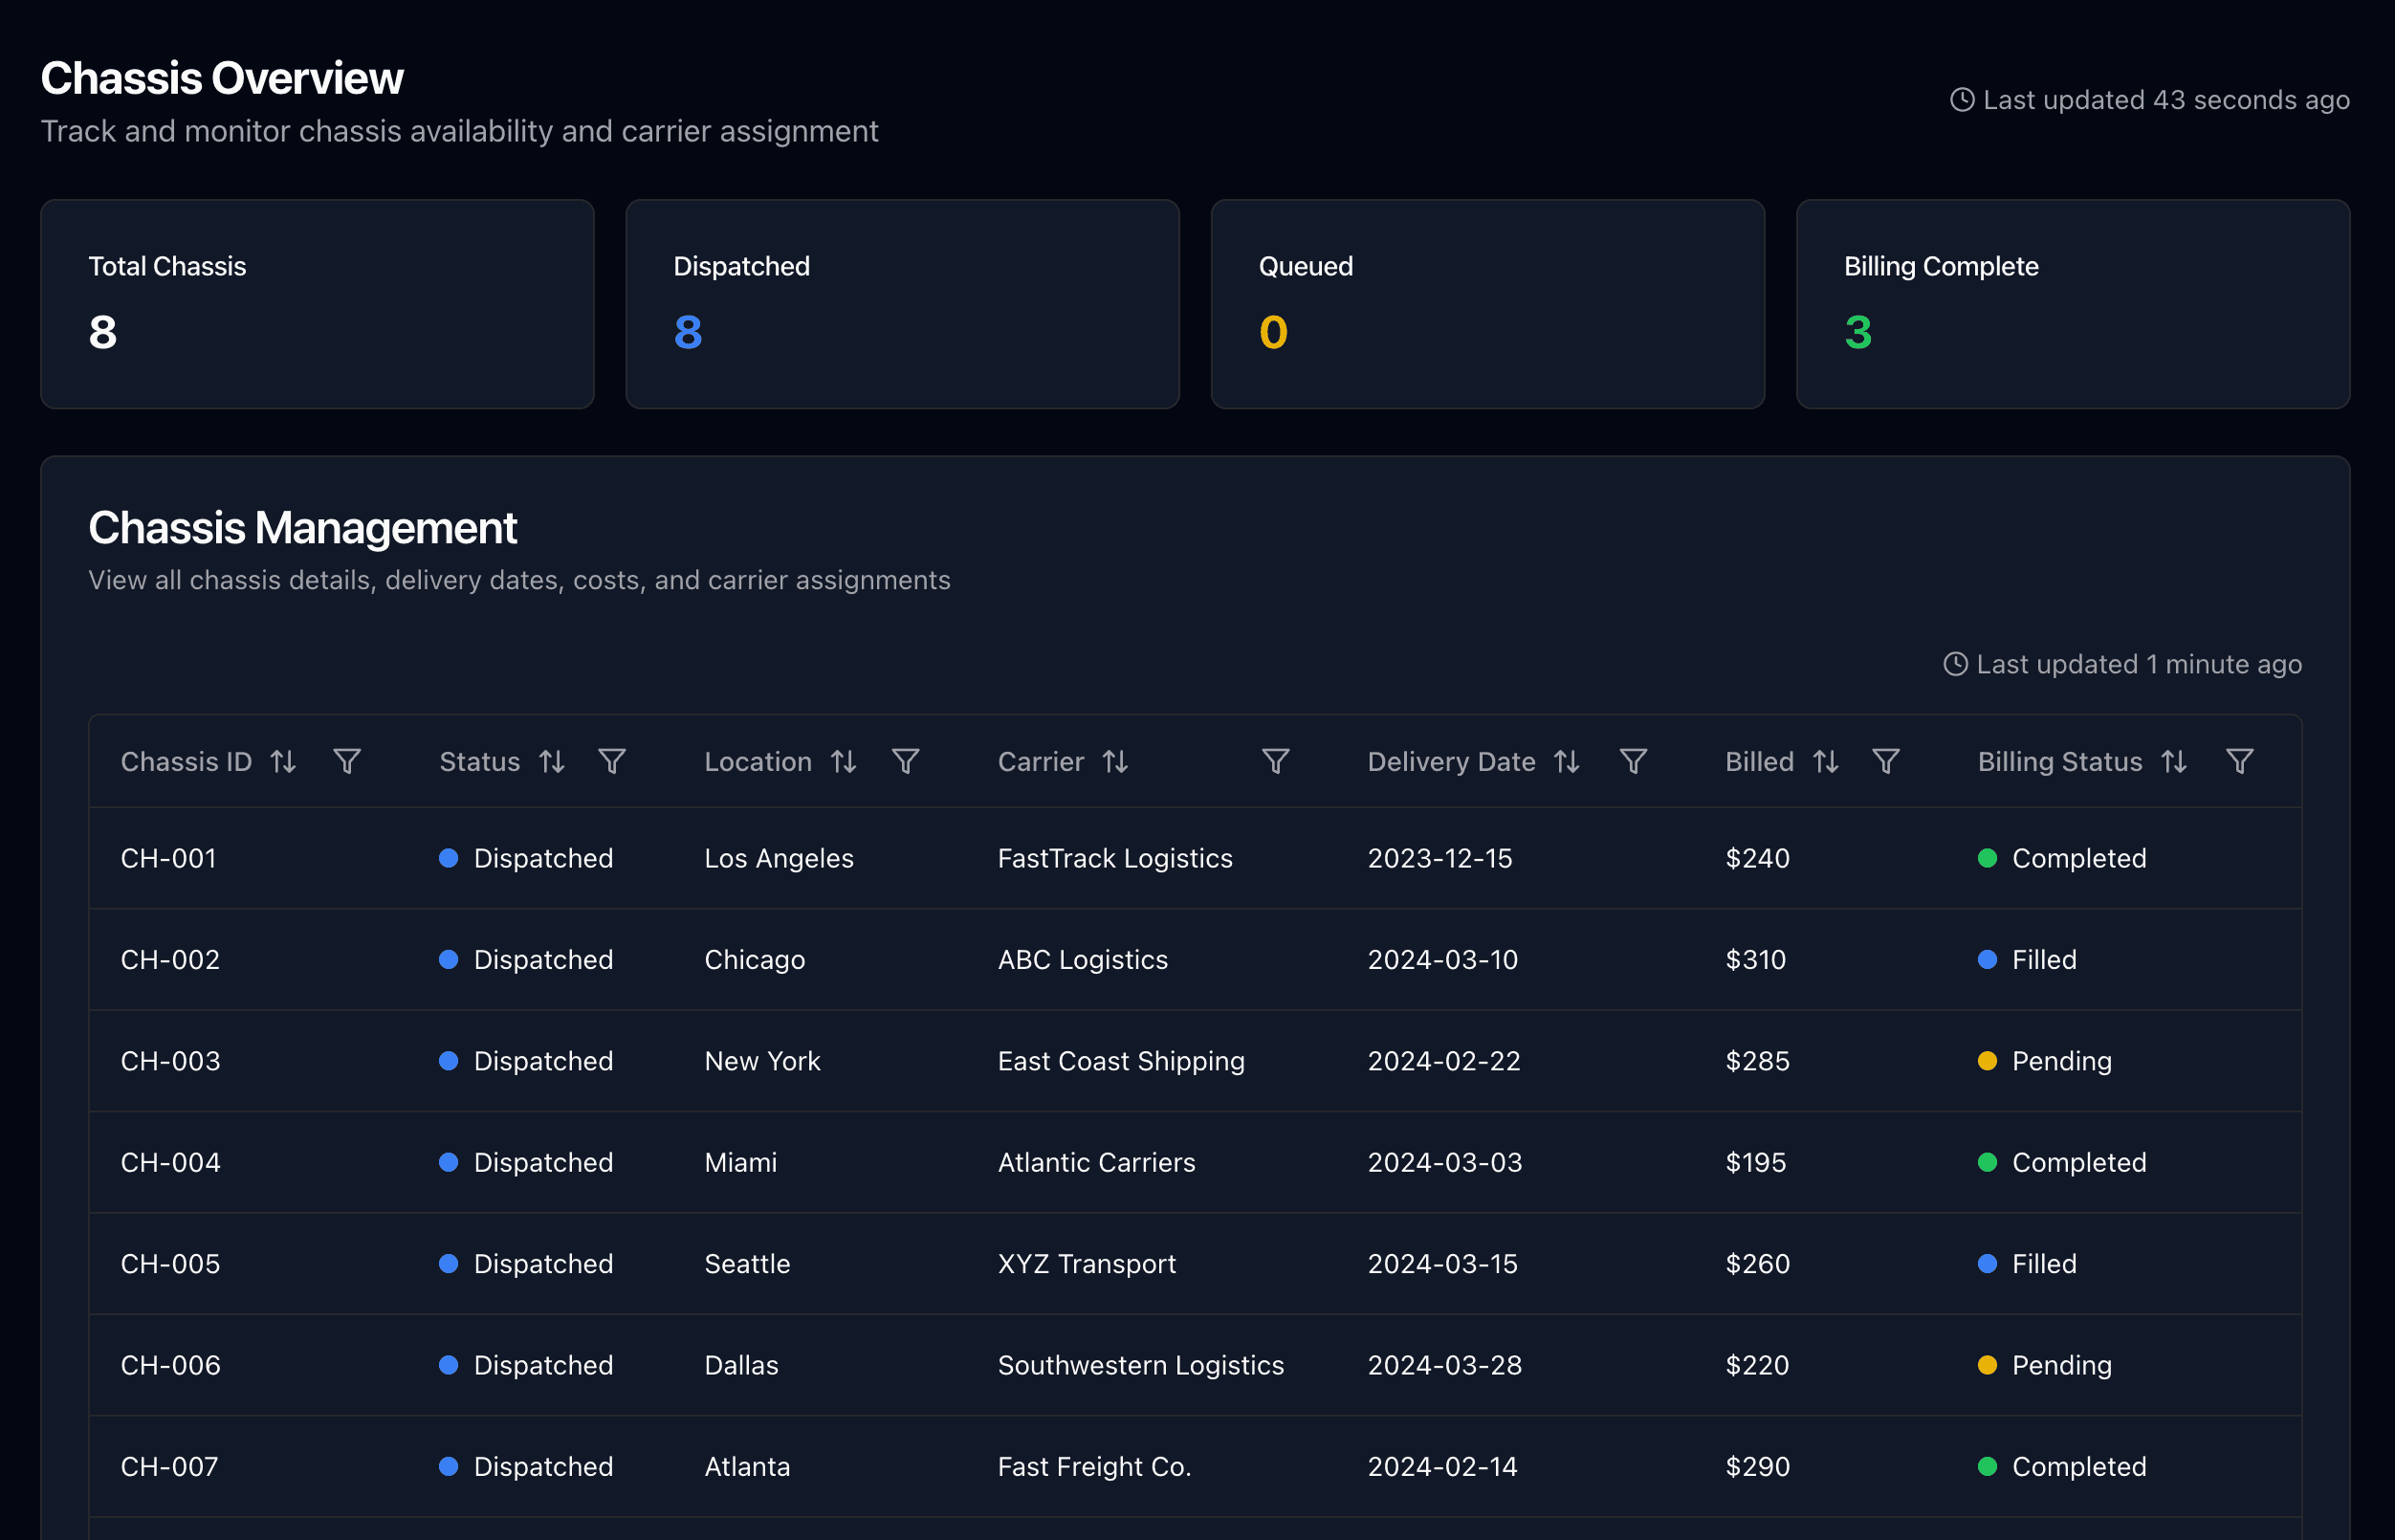The image size is (2395, 1540).
Task: Click the green Completed dot for CH-004
Action: coord(1987,1162)
